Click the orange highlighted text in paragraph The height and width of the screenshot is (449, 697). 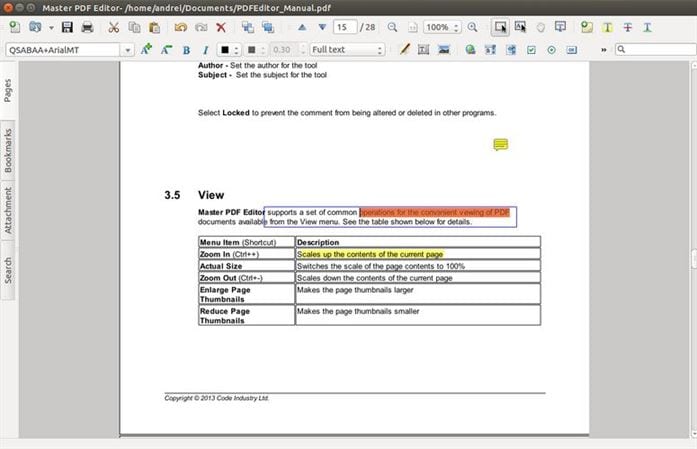(x=434, y=212)
